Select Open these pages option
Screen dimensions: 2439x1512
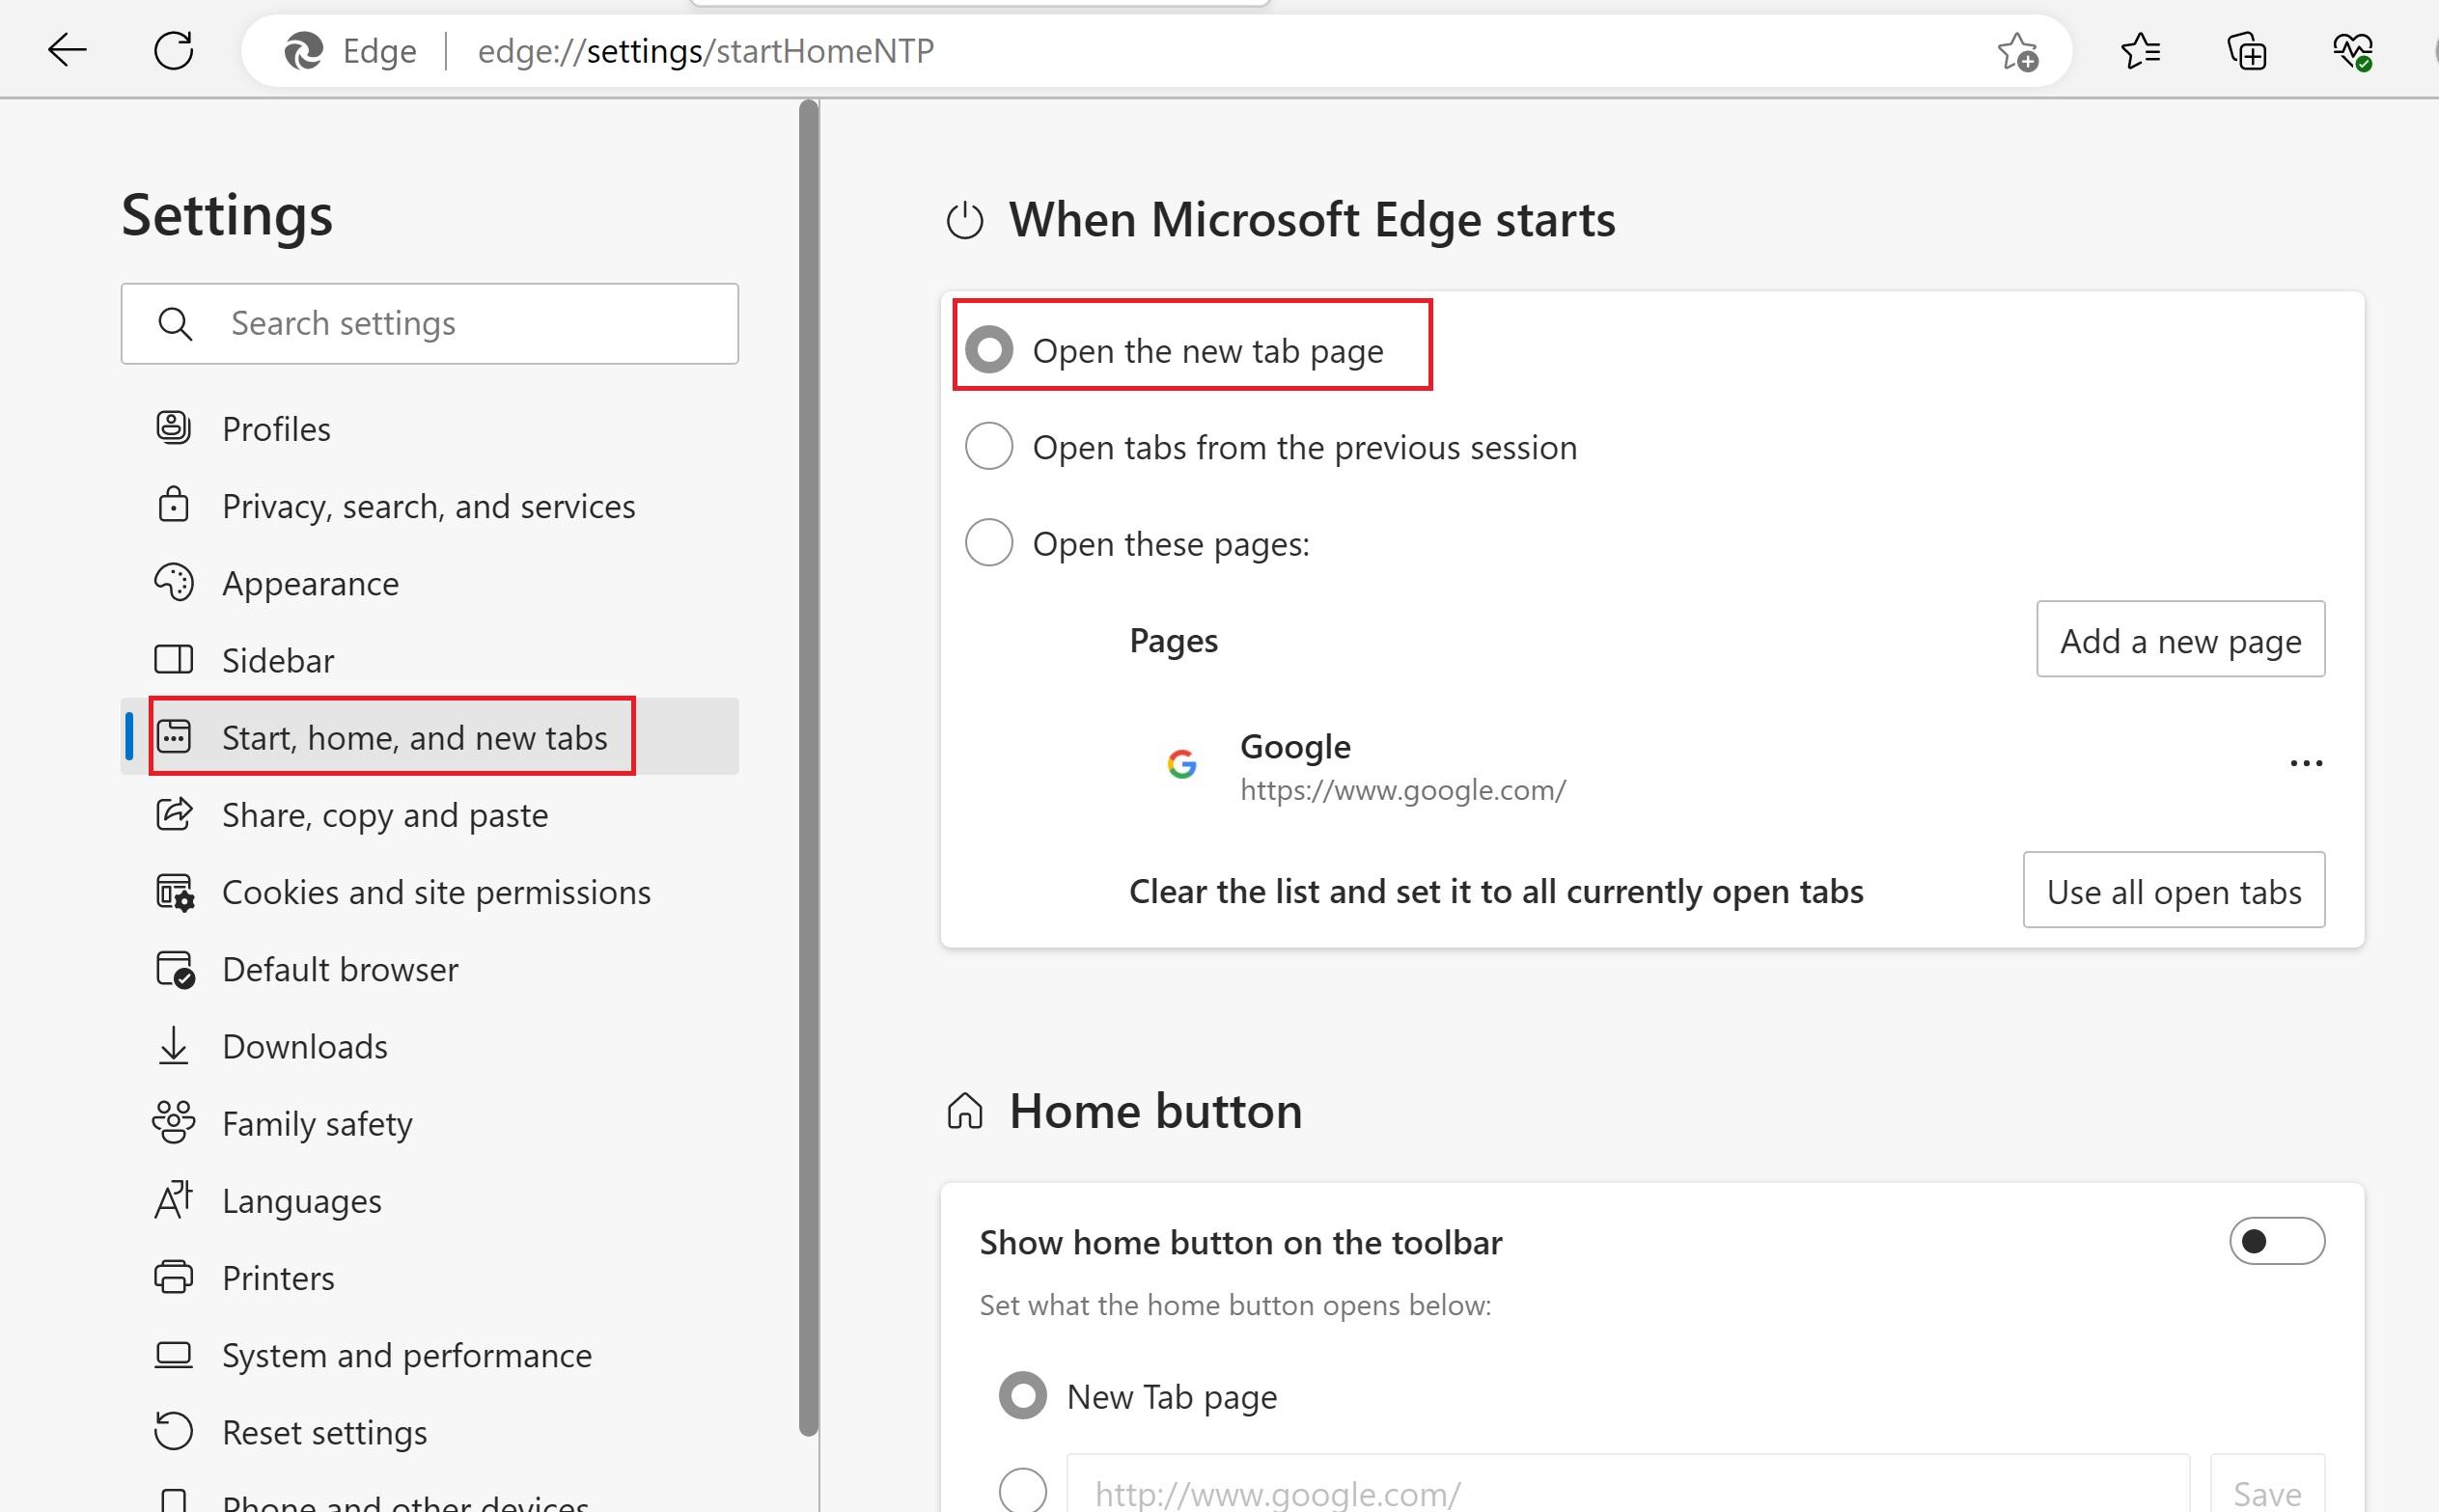click(989, 543)
